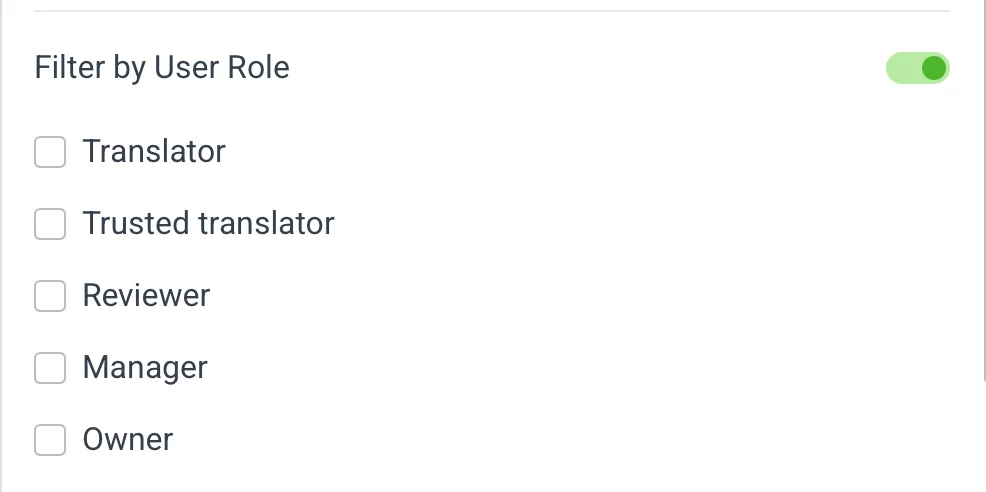Click the horizontal divider above the filter heading
Screen dimensions: 986x492
pyautogui.click(x=490, y=11)
